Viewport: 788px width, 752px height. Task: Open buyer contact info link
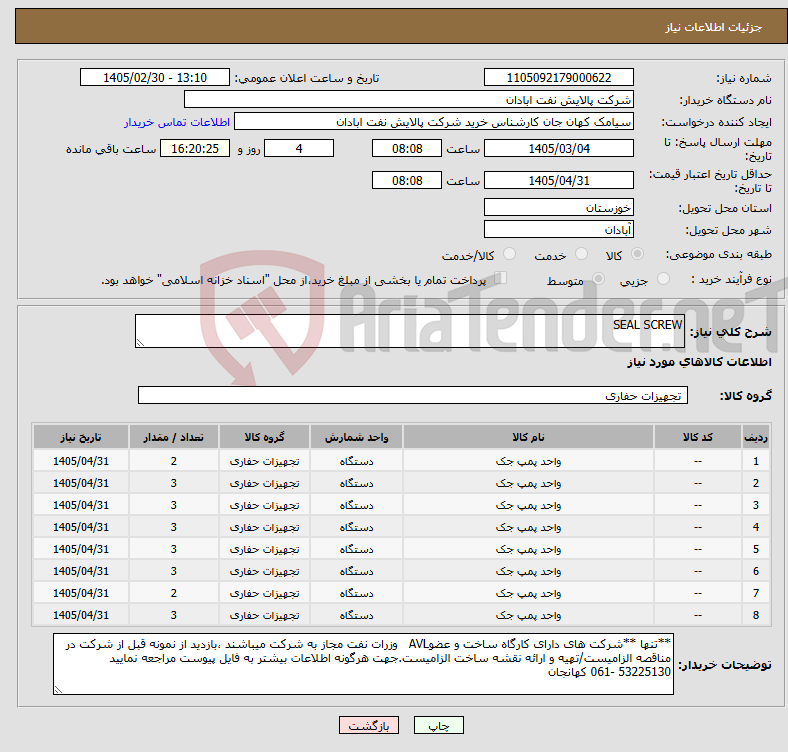click(x=177, y=122)
